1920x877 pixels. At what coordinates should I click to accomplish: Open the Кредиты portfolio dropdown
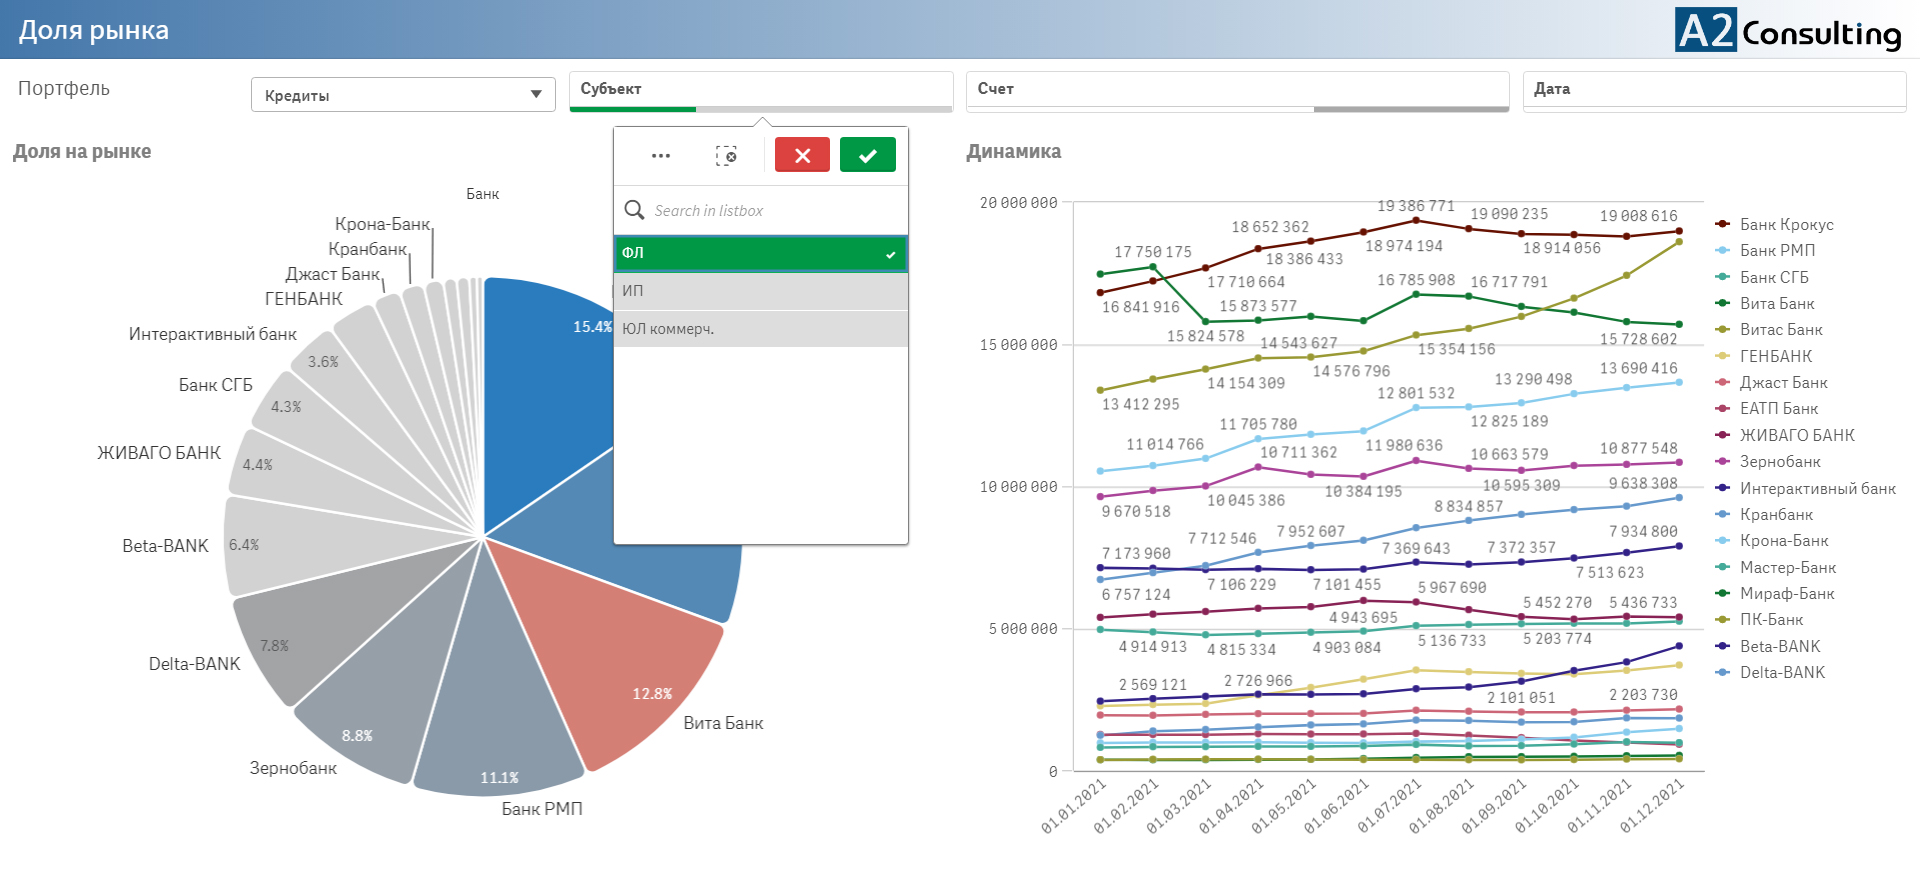(x=402, y=95)
